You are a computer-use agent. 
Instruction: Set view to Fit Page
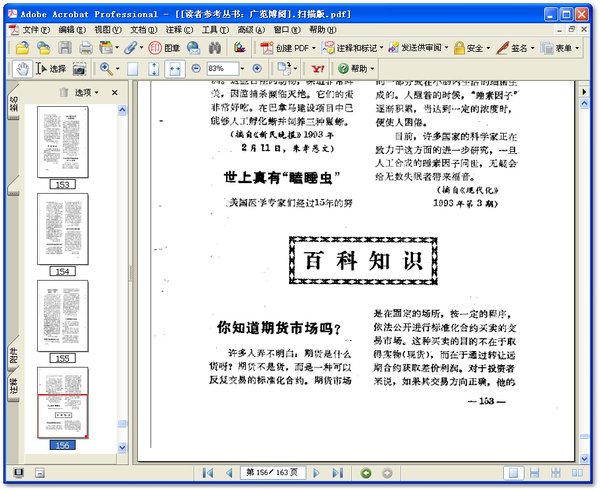pyautogui.click(x=153, y=69)
